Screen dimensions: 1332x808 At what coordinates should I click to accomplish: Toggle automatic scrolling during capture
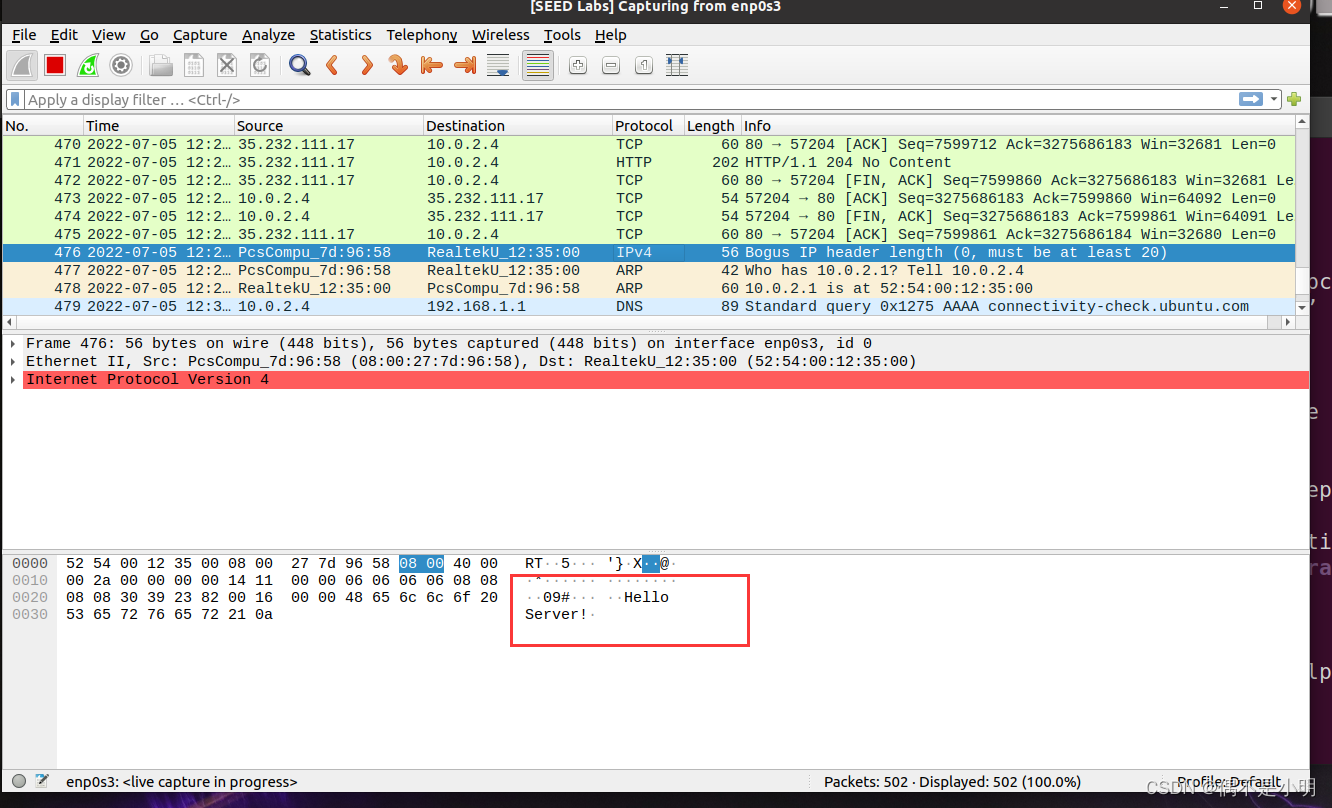(x=498, y=64)
